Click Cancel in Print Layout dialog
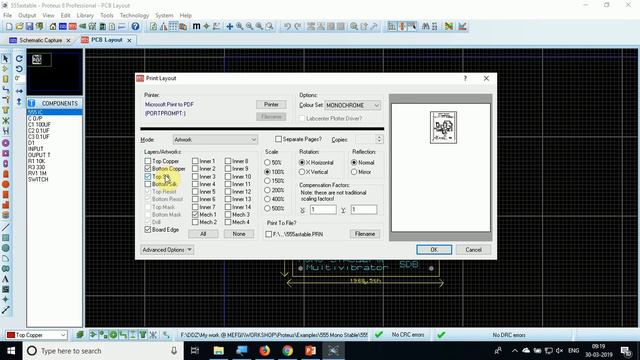 pyautogui.click(x=473, y=249)
